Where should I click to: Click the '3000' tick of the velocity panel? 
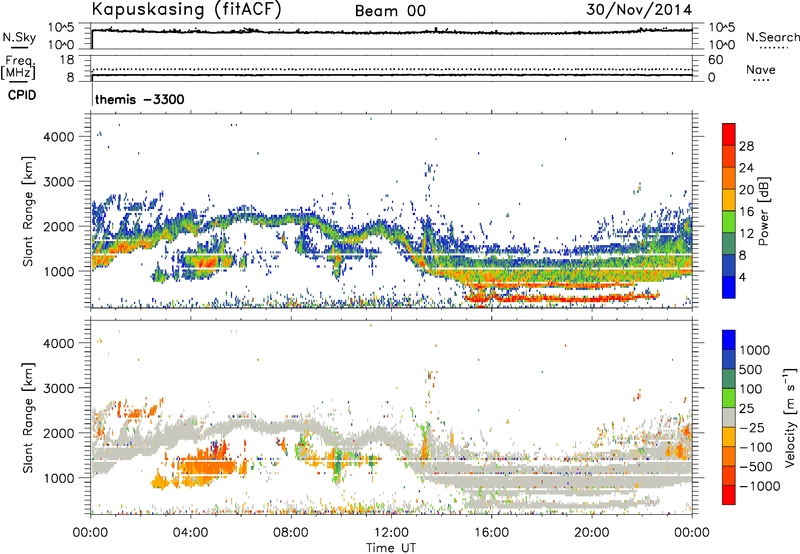[x=59, y=388]
